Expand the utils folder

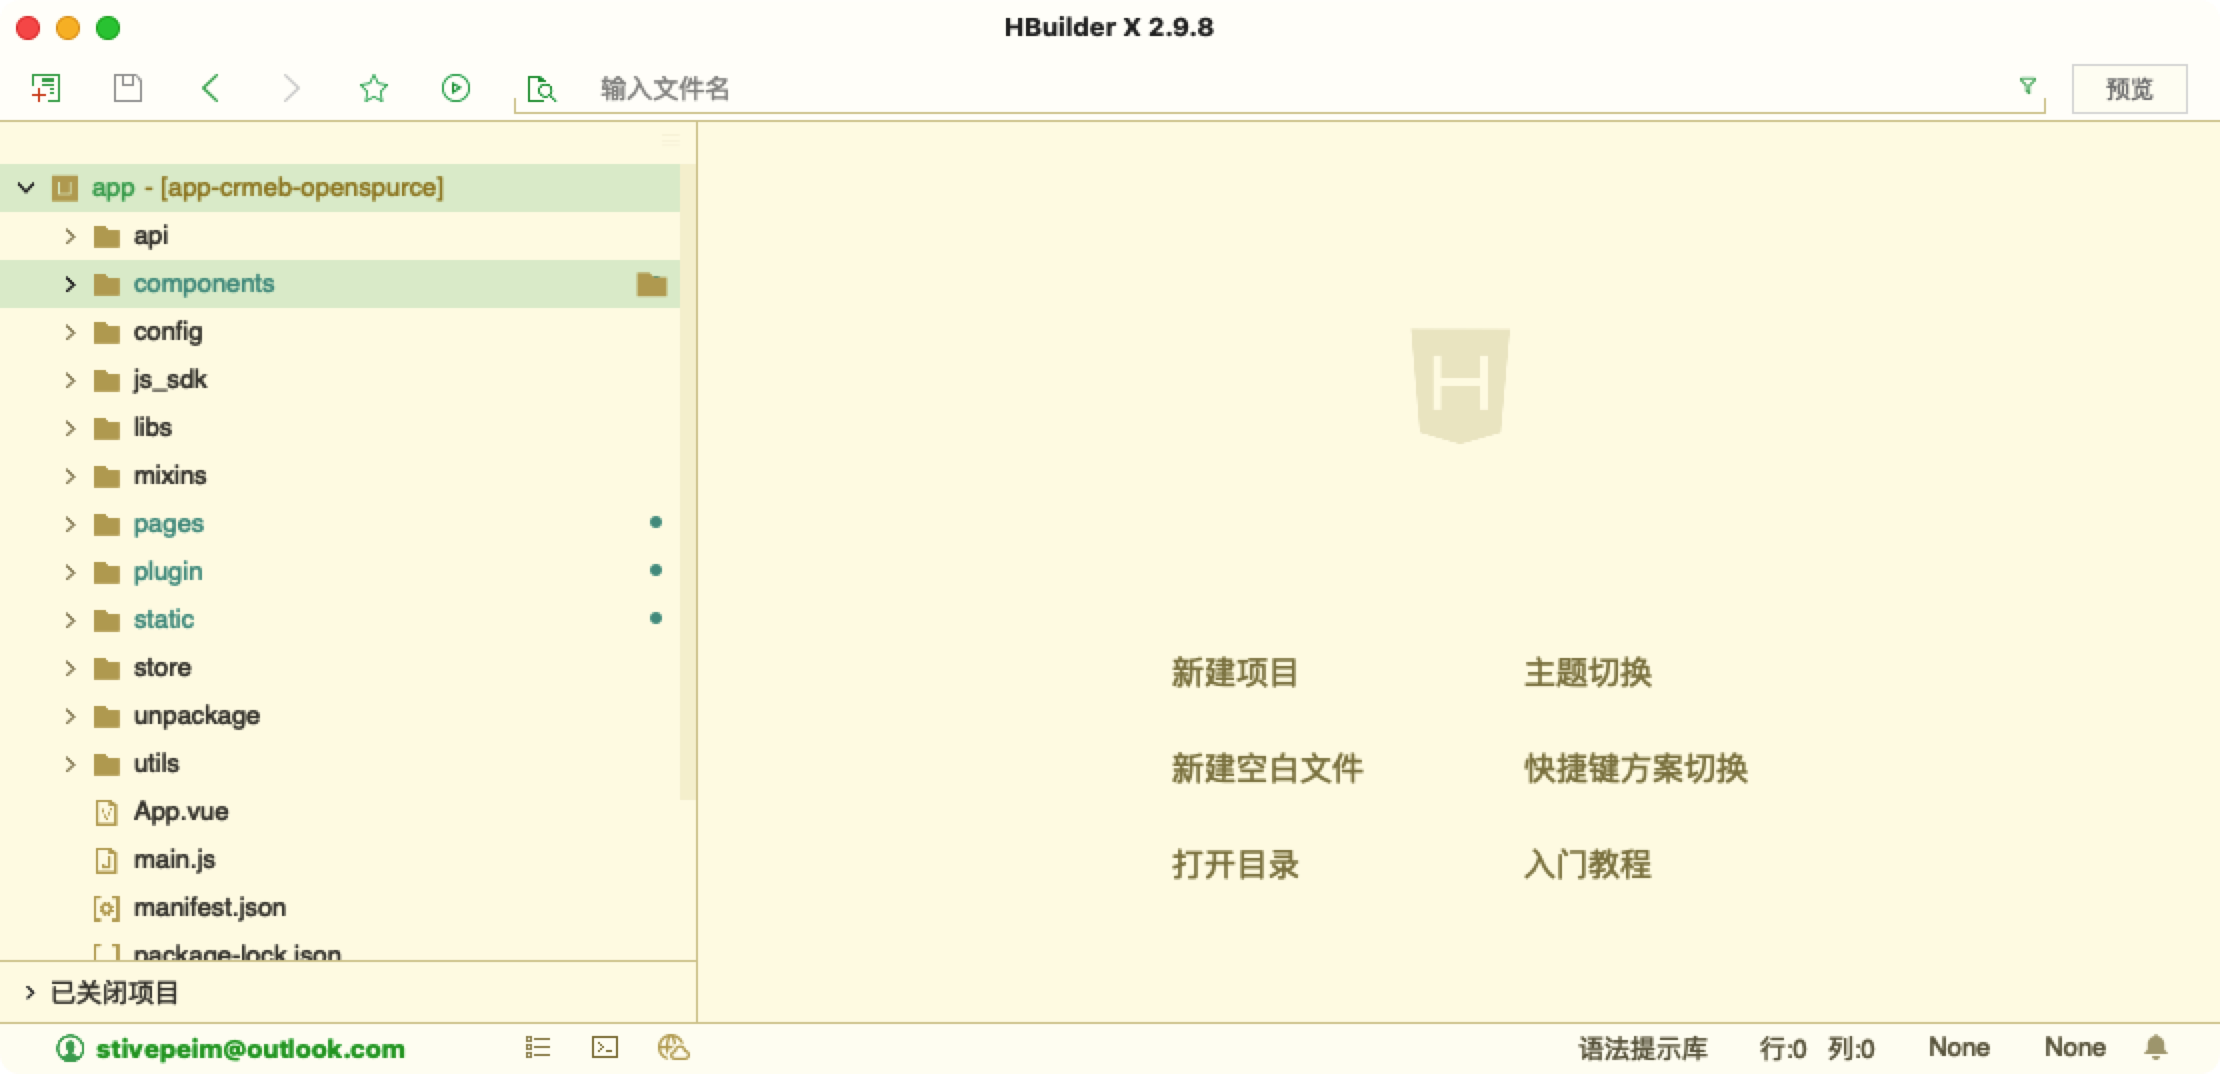pos(70,764)
